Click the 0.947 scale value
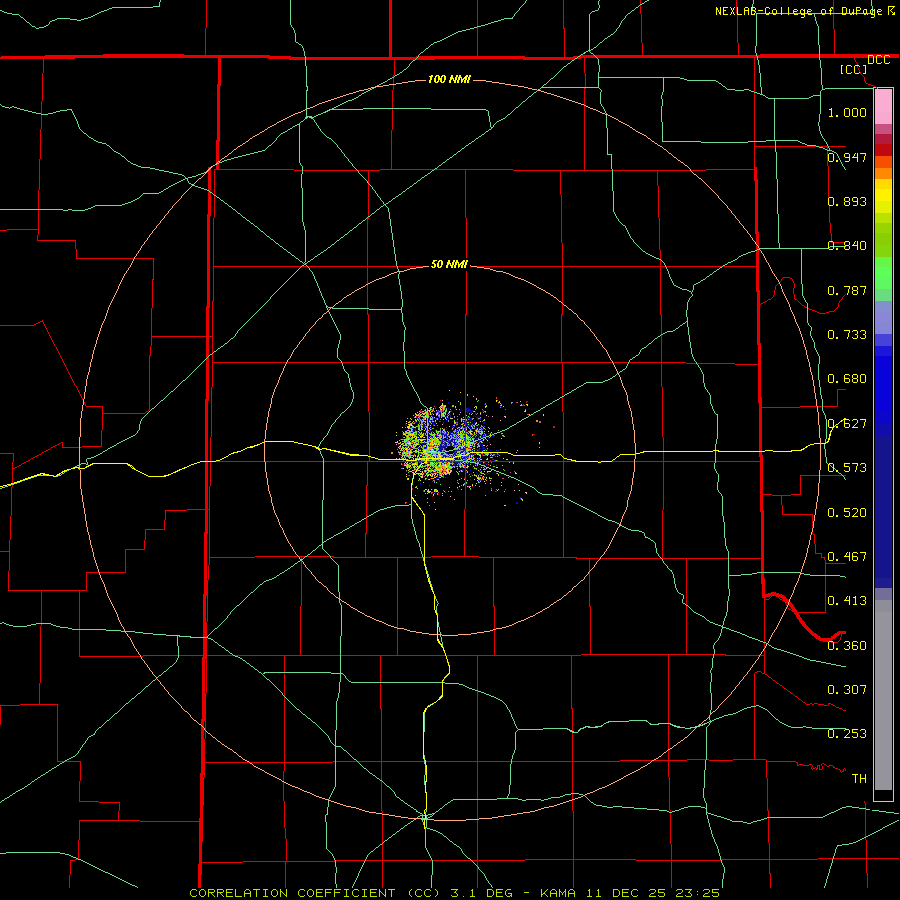The height and width of the screenshot is (900, 900). pyautogui.click(x=847, y=157)
